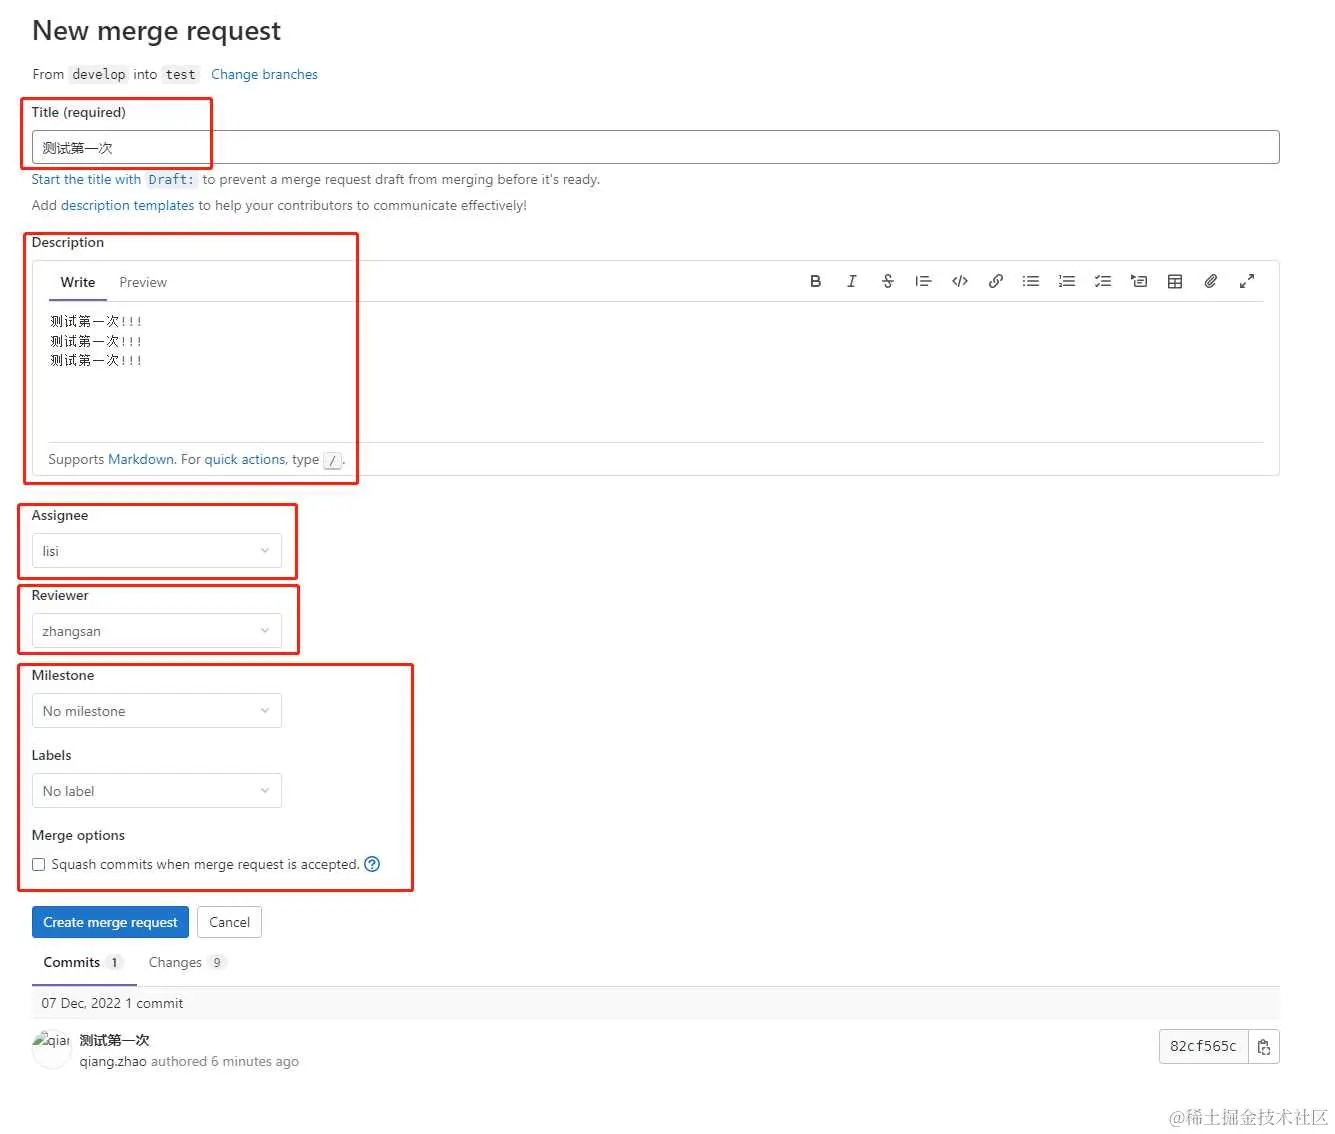Add a numbered list via toolbar
The image size is (1335, 1134).
click(x=1067, y=281)
